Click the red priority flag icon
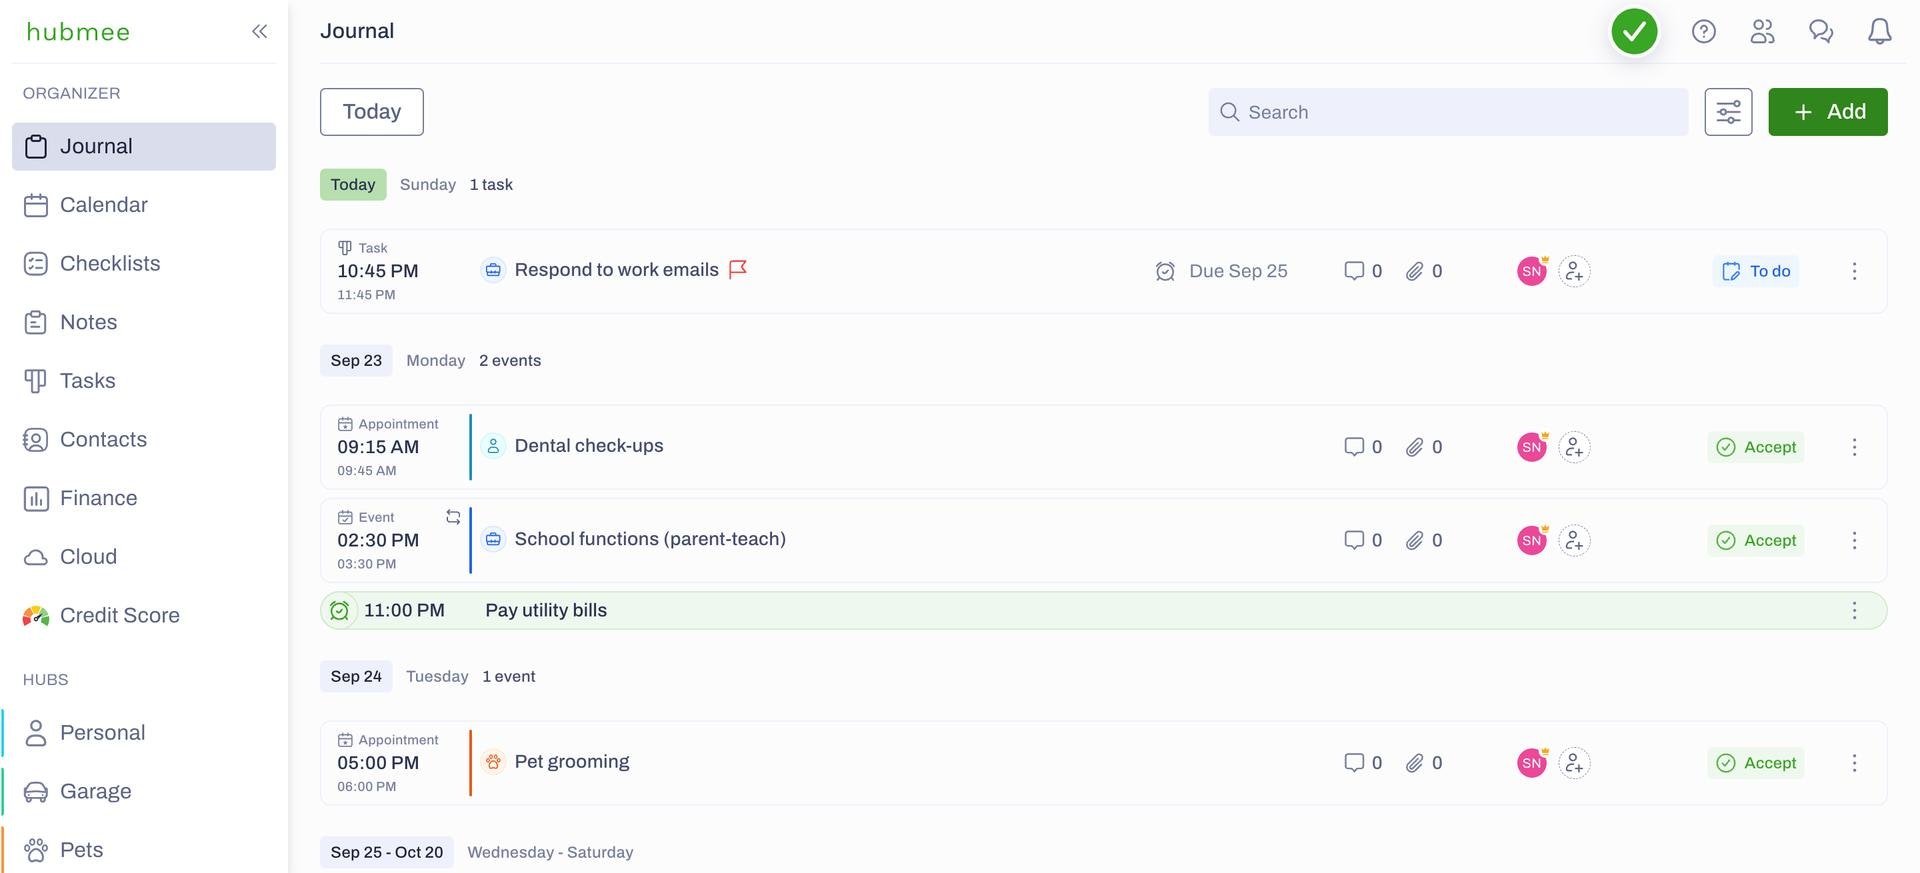Screen dimensions: 1920x873 tap(738, 269)
